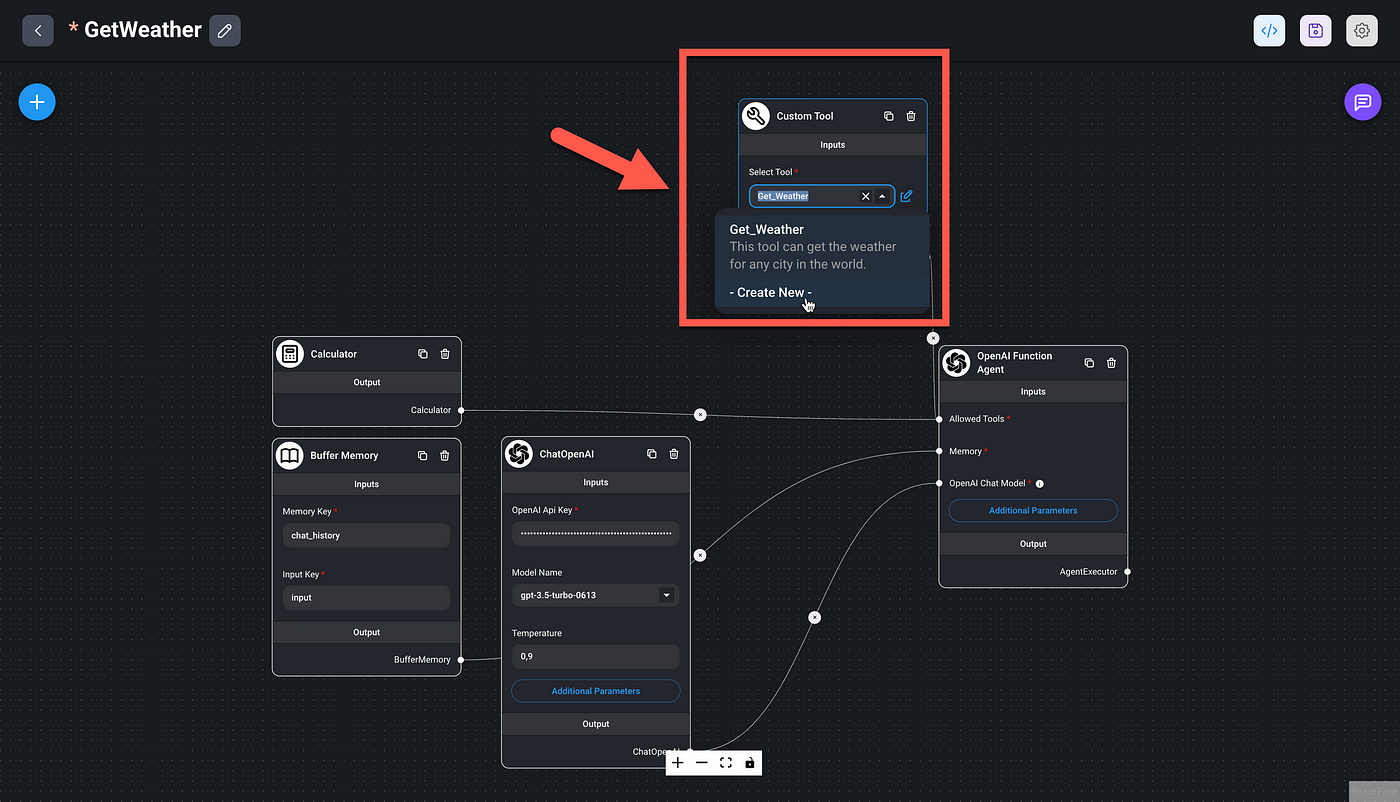Open the API code embed button
This screenshot has height=802, width=1400.
coord(1269,31)
